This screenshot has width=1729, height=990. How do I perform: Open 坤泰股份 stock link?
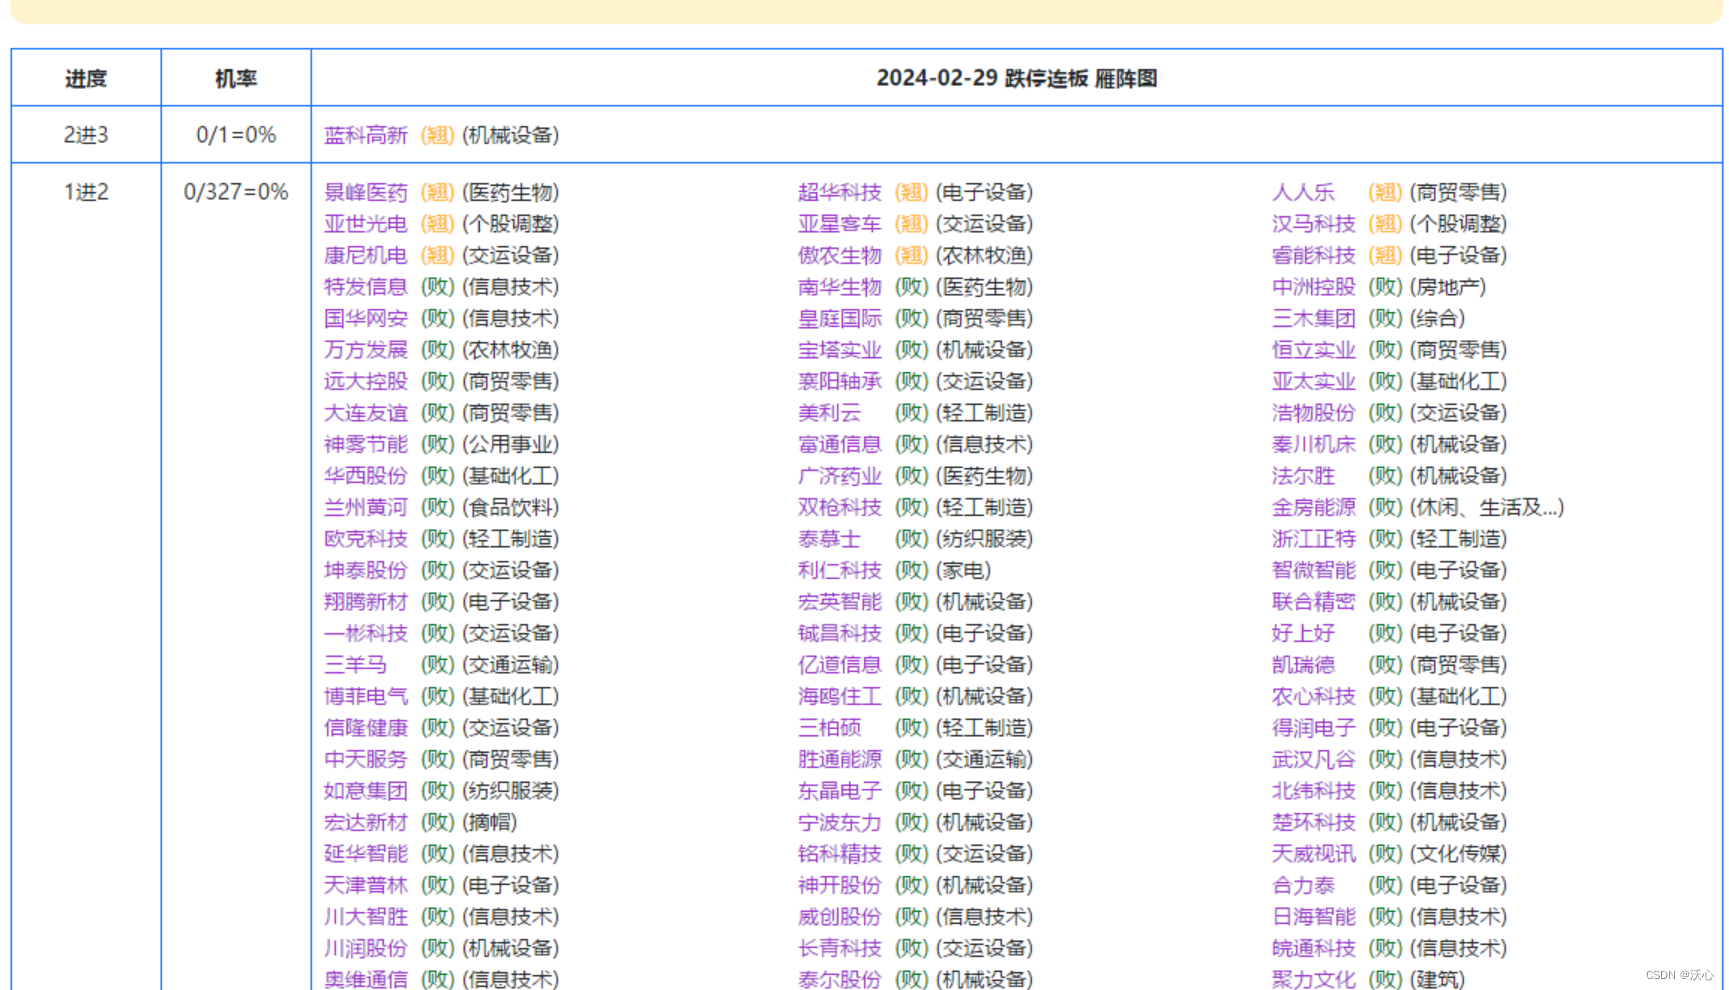pyautogui.click(x=366, y=570)
